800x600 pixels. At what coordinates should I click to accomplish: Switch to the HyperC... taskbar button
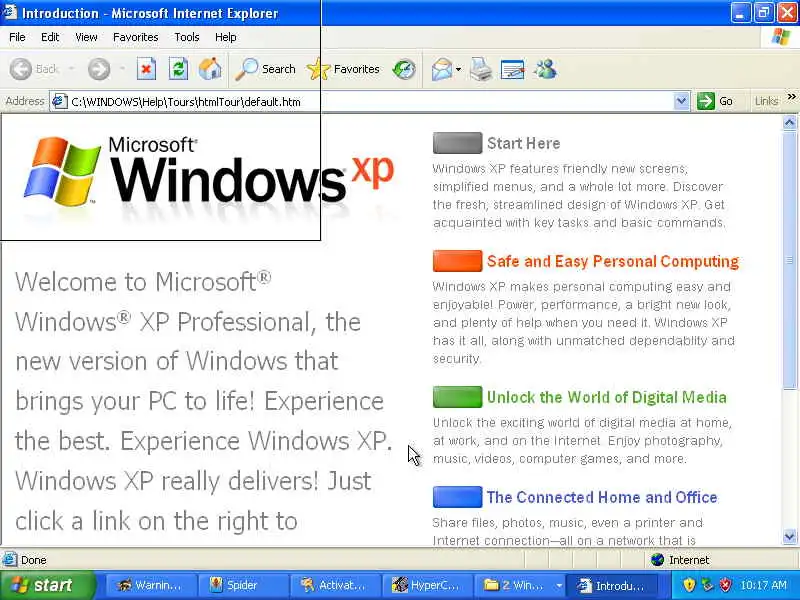[x=428, y=586]
